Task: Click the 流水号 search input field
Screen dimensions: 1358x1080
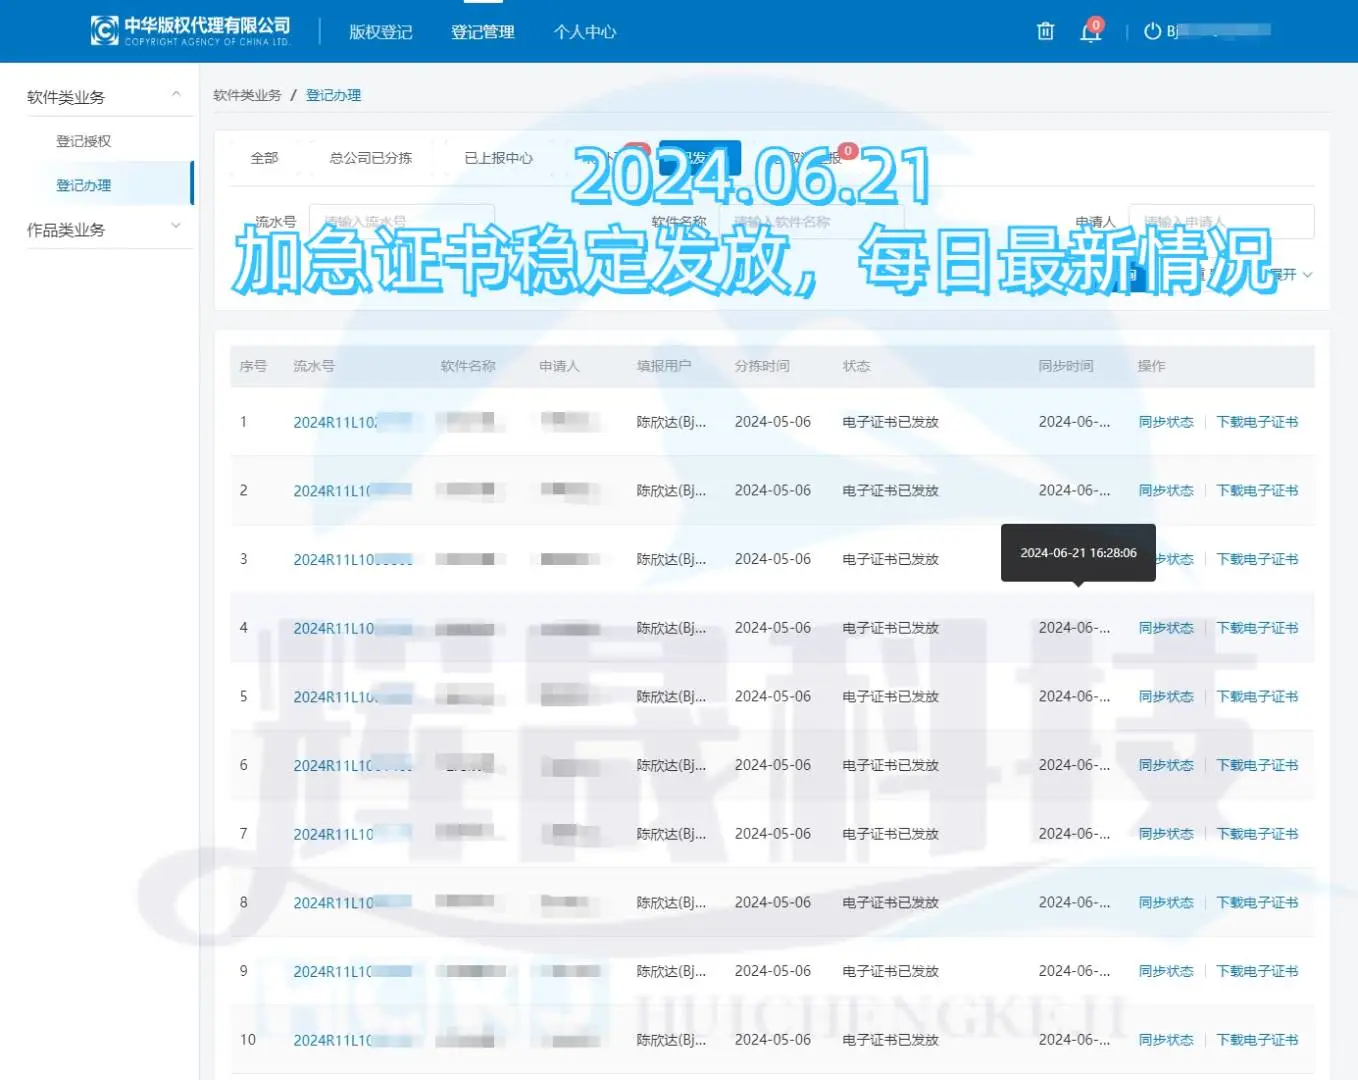Action: coord(400,221)
